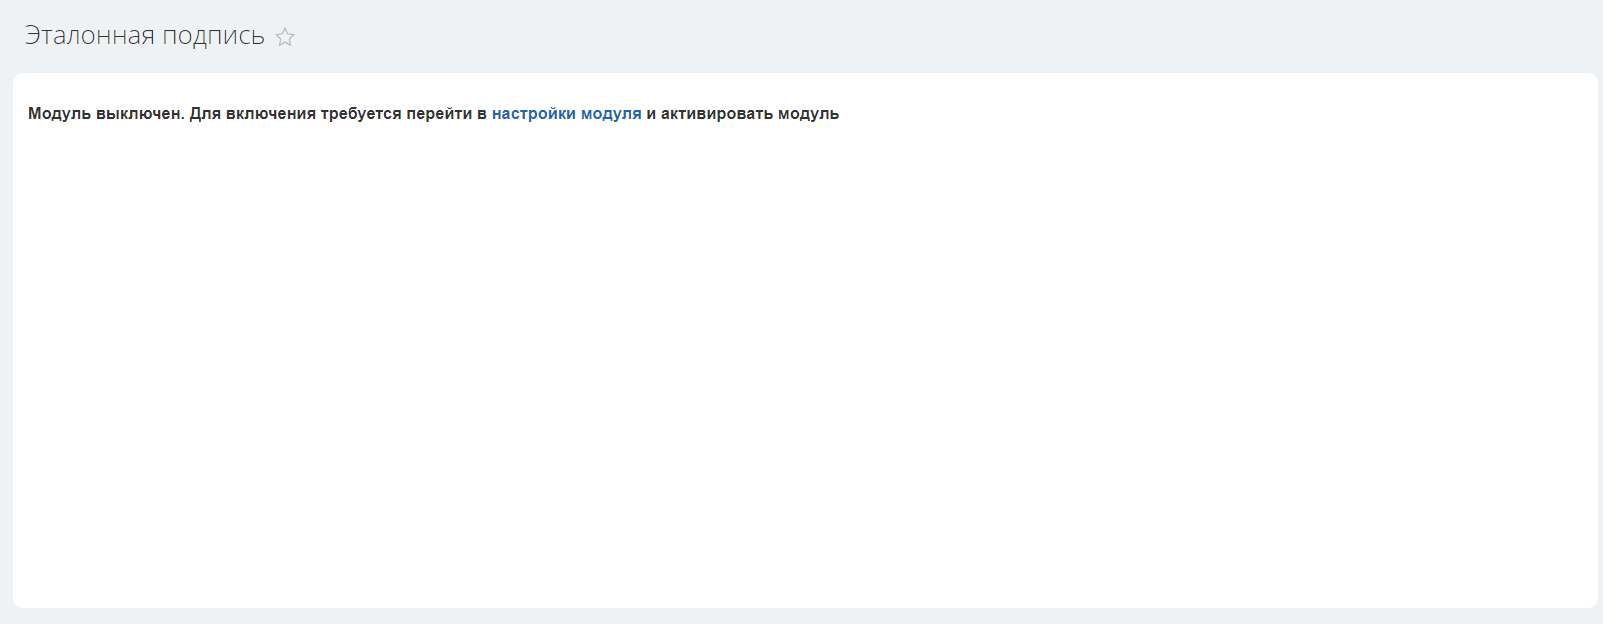The image size is (1603, 624).
Task: Click the word 'настройки' in the blue link
Action: pos(533,114)
